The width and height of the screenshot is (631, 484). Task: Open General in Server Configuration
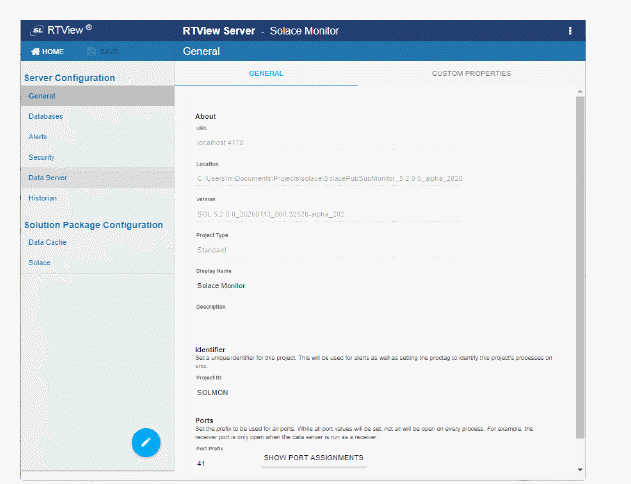tap(42, 96)
